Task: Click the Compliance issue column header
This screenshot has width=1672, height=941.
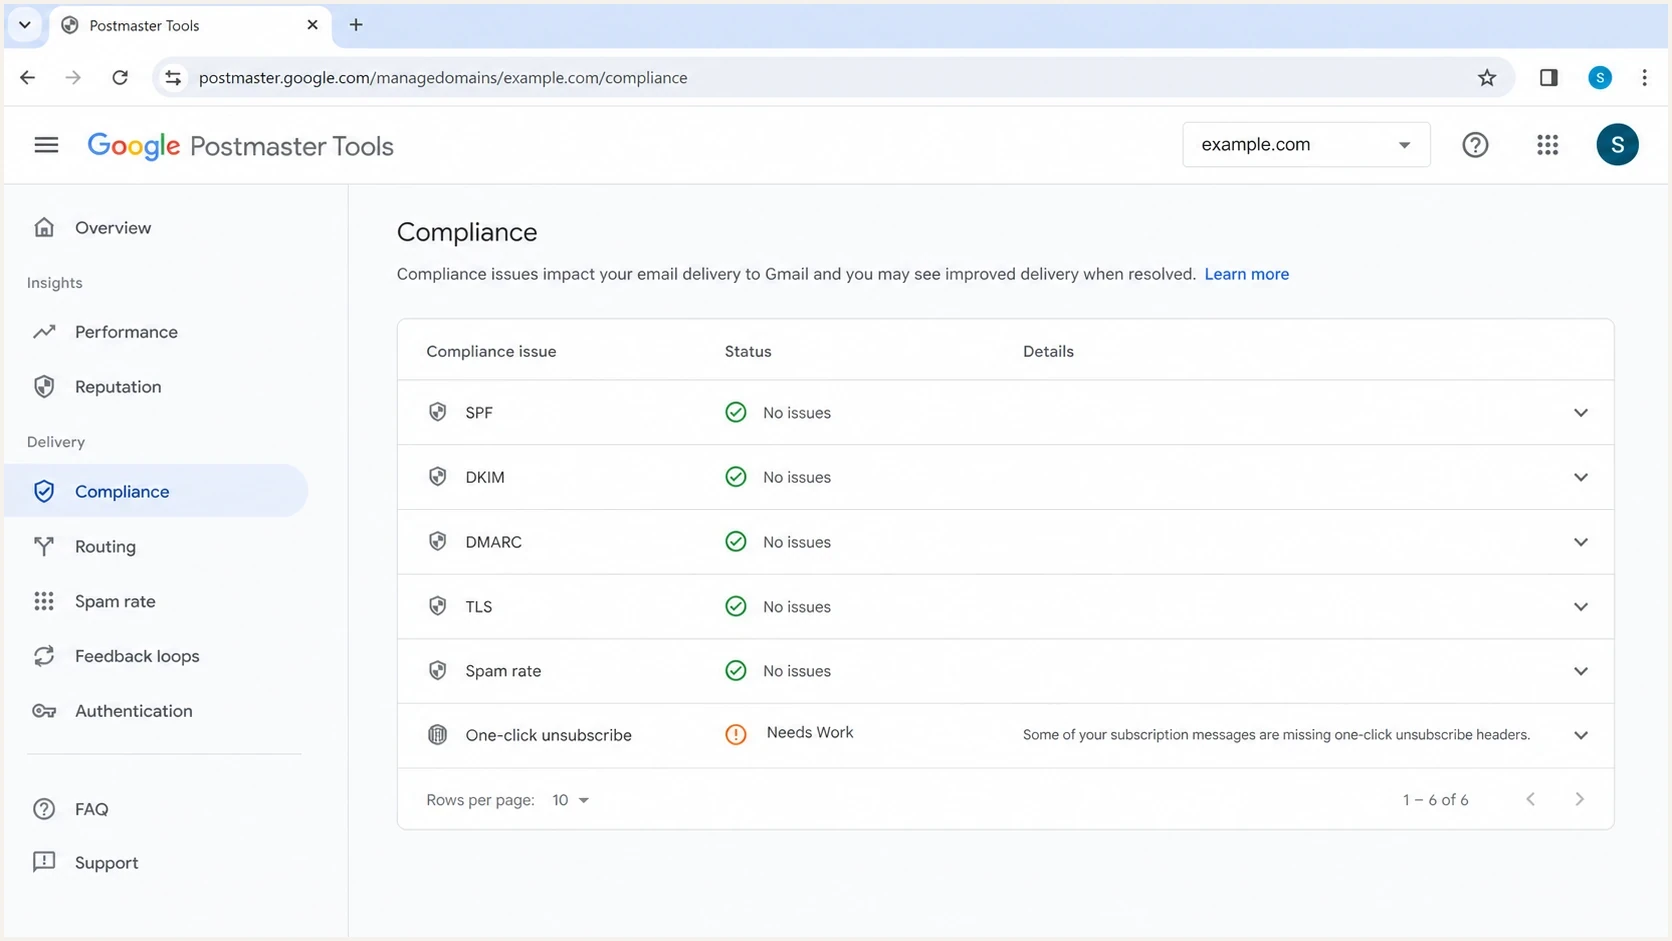Action: pyautogui.click(x=491, y=351)
